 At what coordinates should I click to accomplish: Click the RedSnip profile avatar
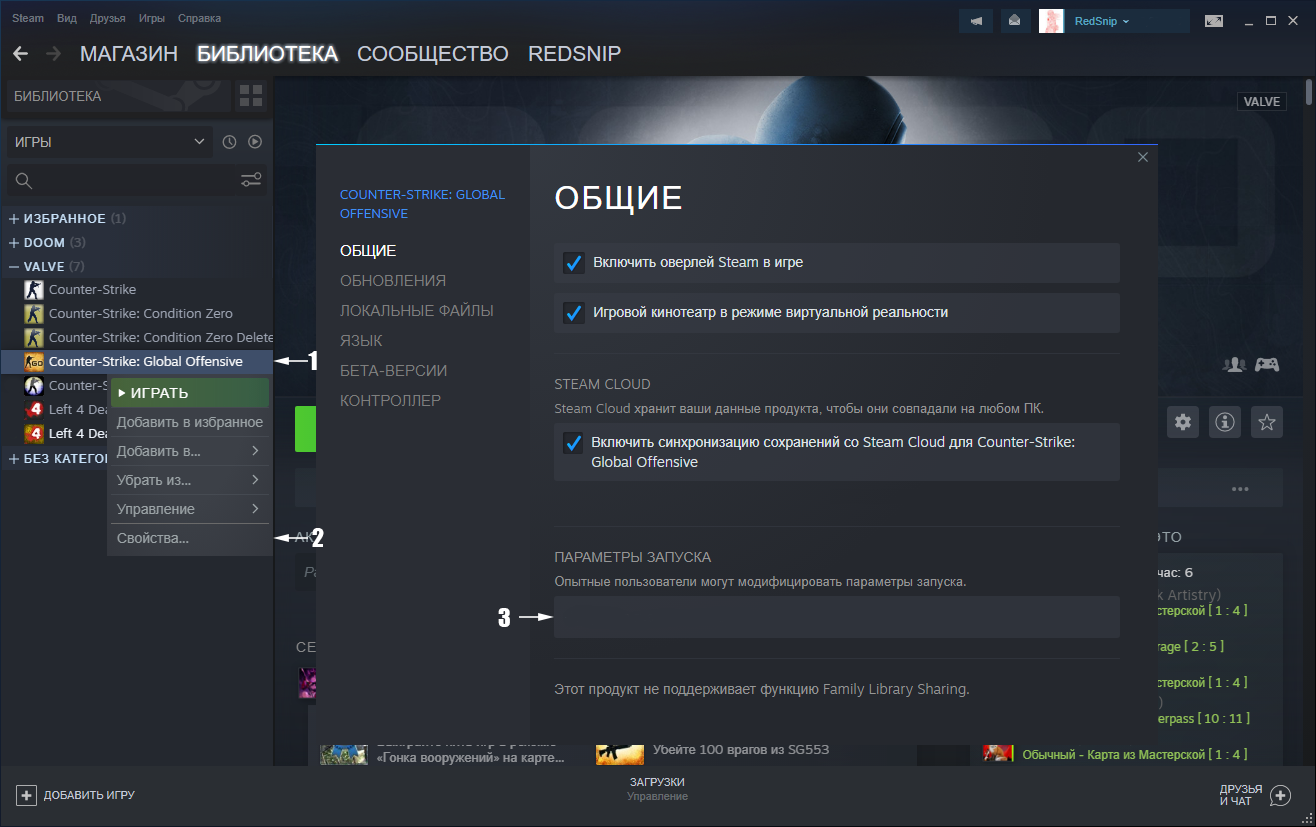point(1051,20)
